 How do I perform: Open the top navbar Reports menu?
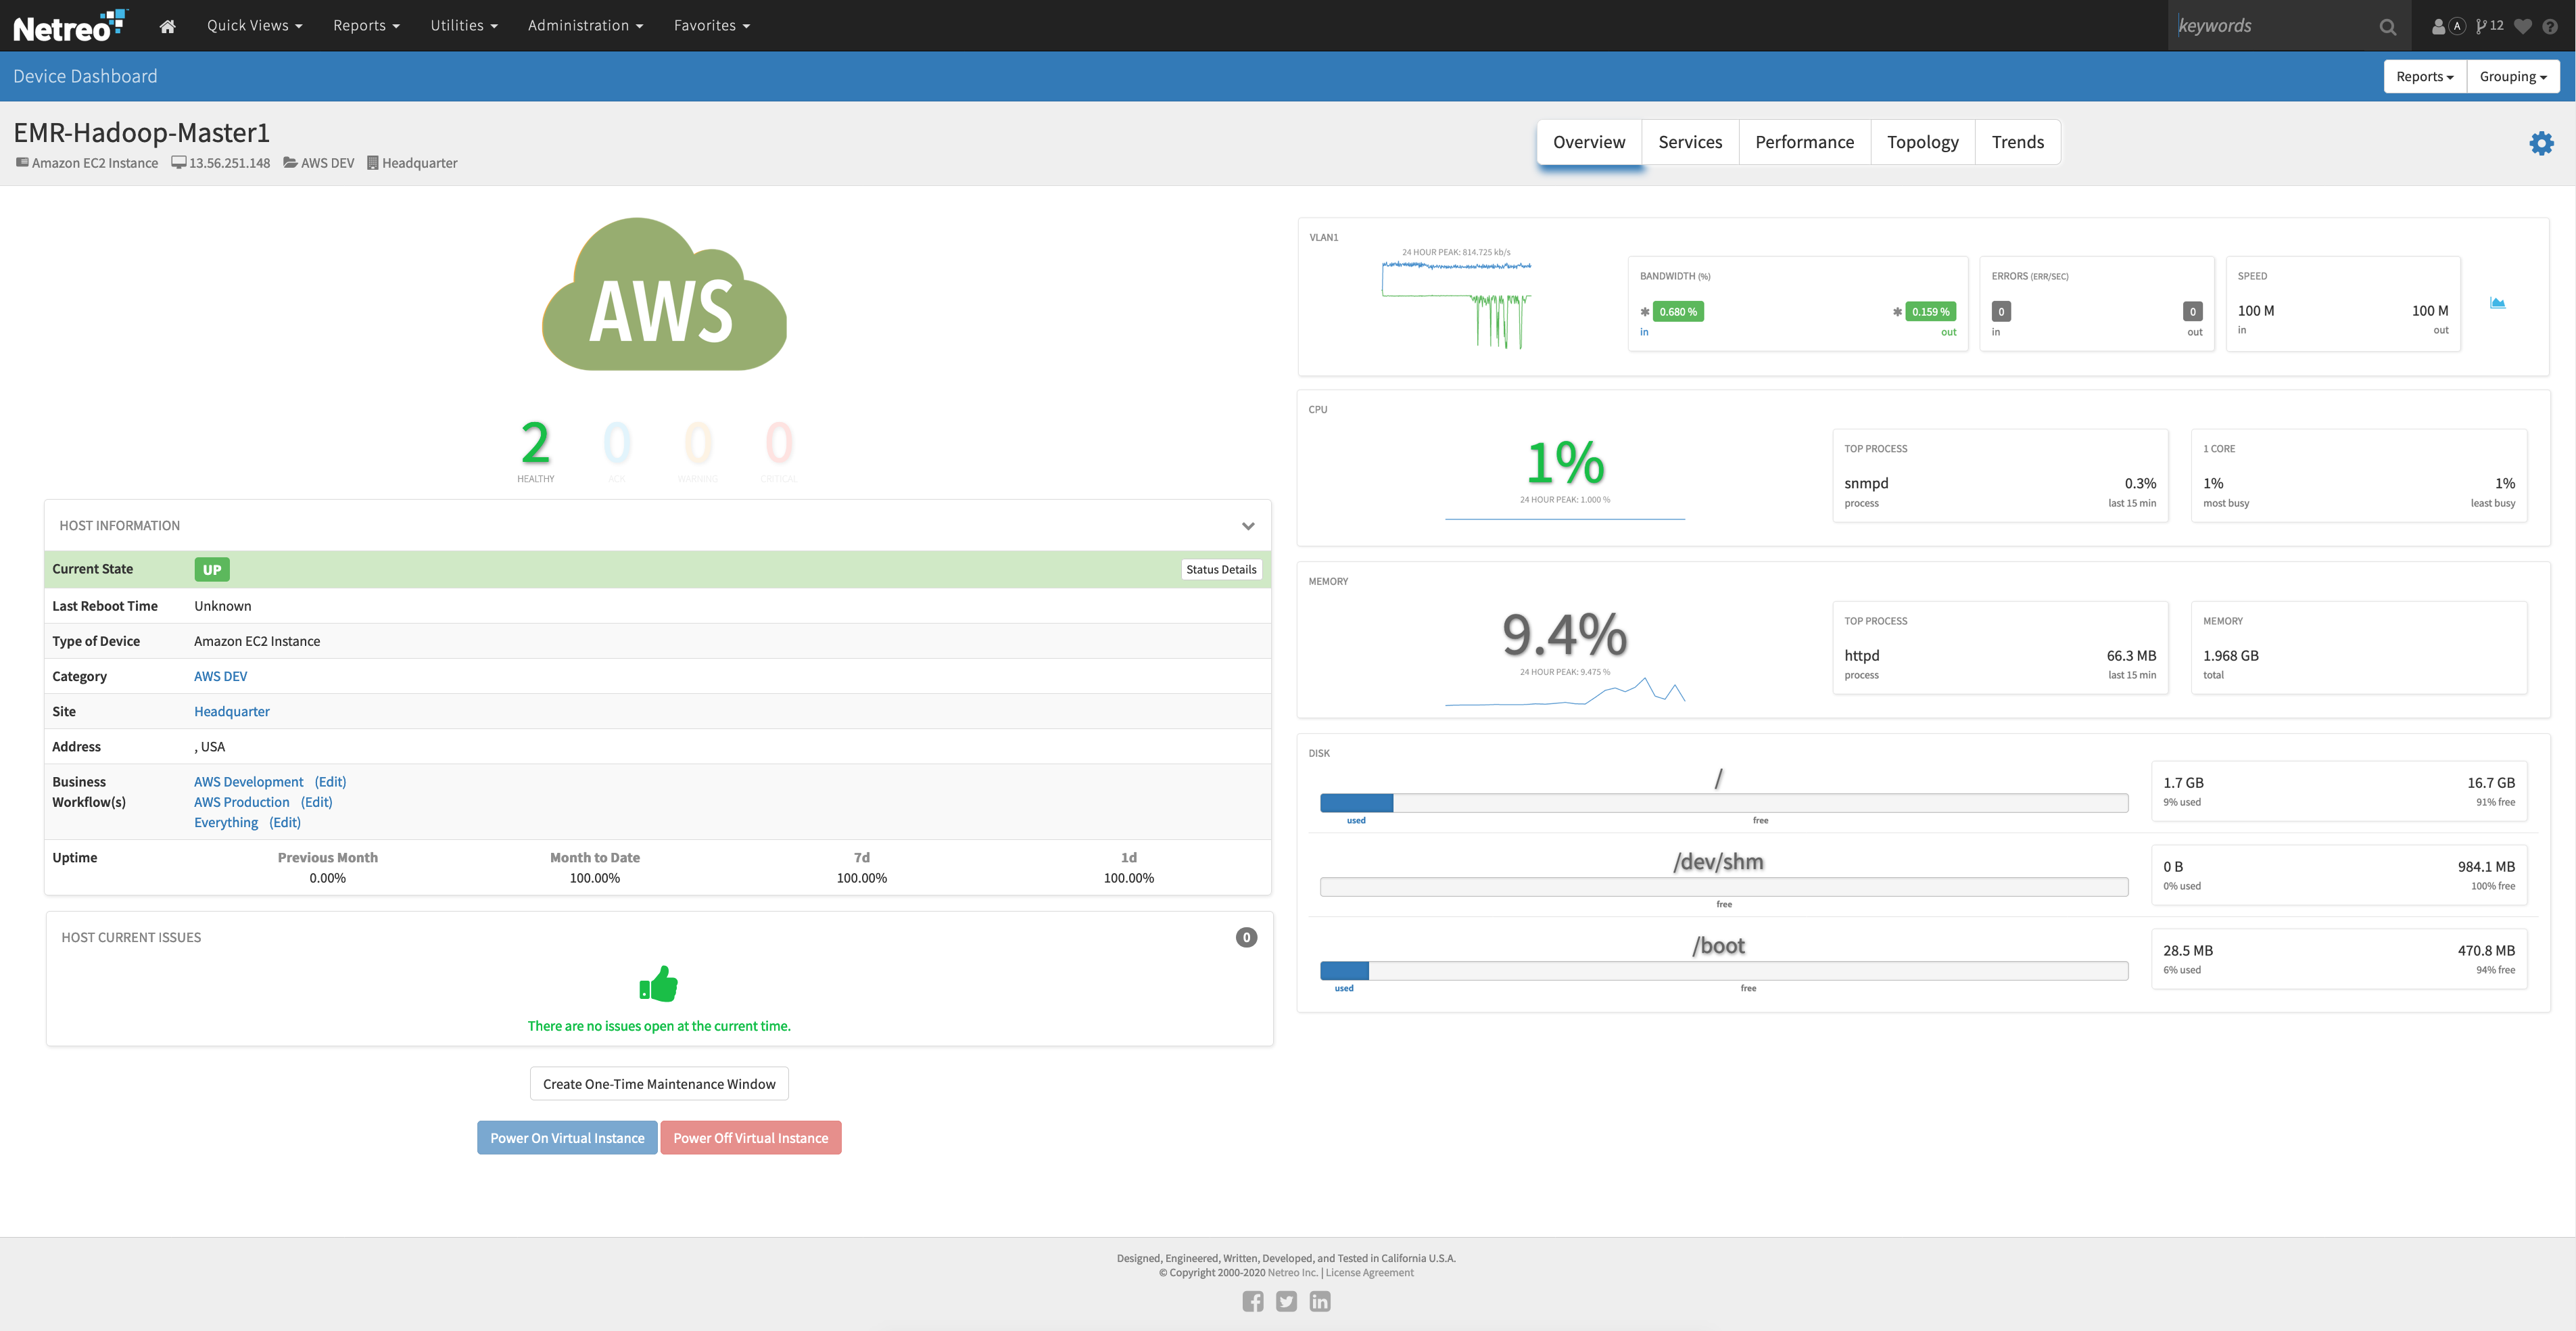click(366, 26)
